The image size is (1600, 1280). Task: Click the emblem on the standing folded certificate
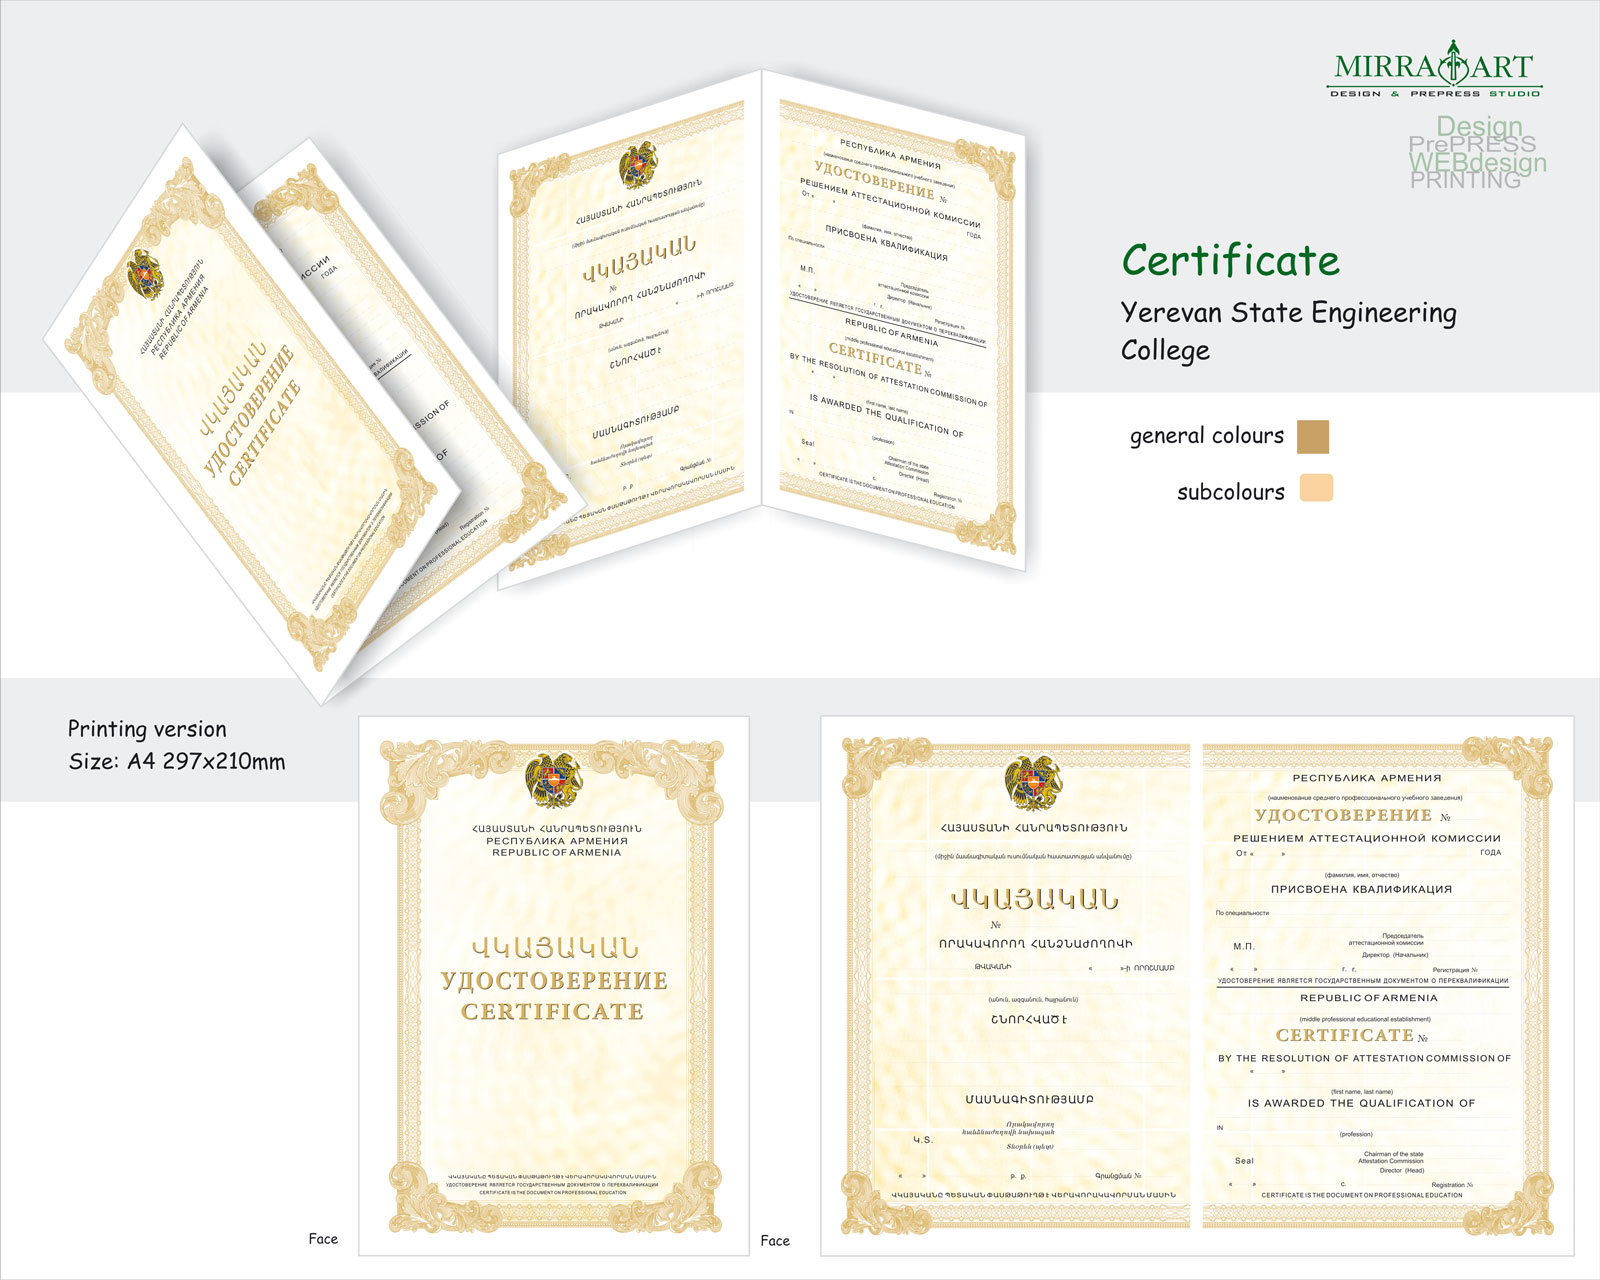pyautogui.click(x=638, y=166)
